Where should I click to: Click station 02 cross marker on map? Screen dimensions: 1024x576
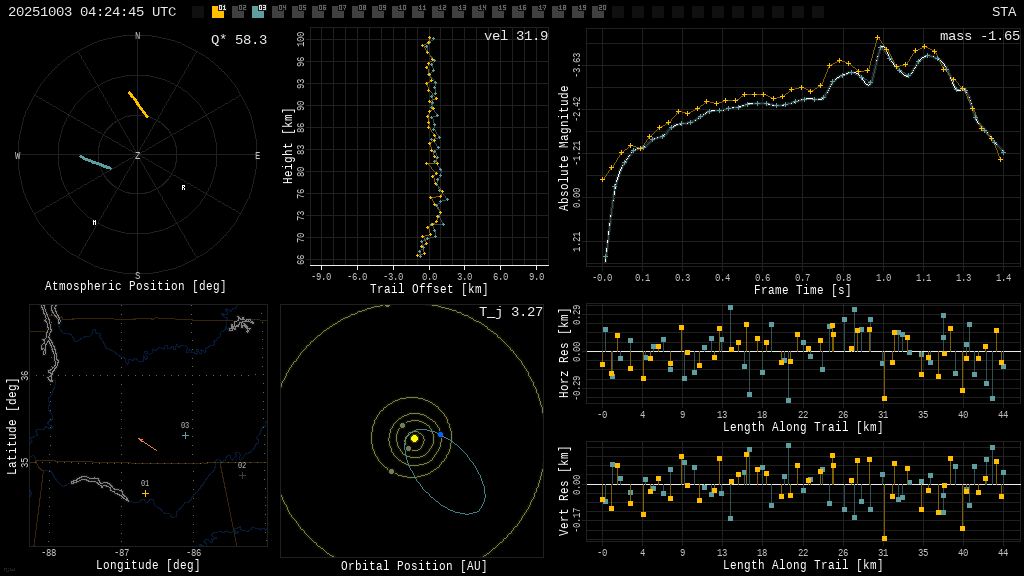click(242, 475)
